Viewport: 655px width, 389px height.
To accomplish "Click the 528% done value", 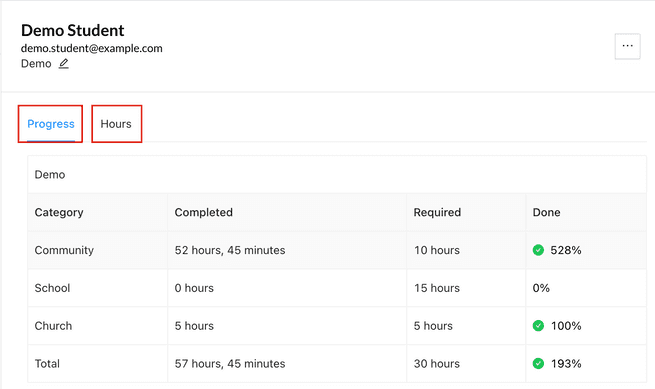I will 566,250.
